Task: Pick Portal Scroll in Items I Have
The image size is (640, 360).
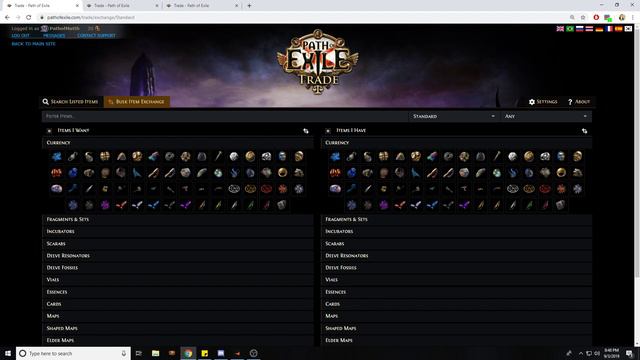Action: click(x=448, y=173)
